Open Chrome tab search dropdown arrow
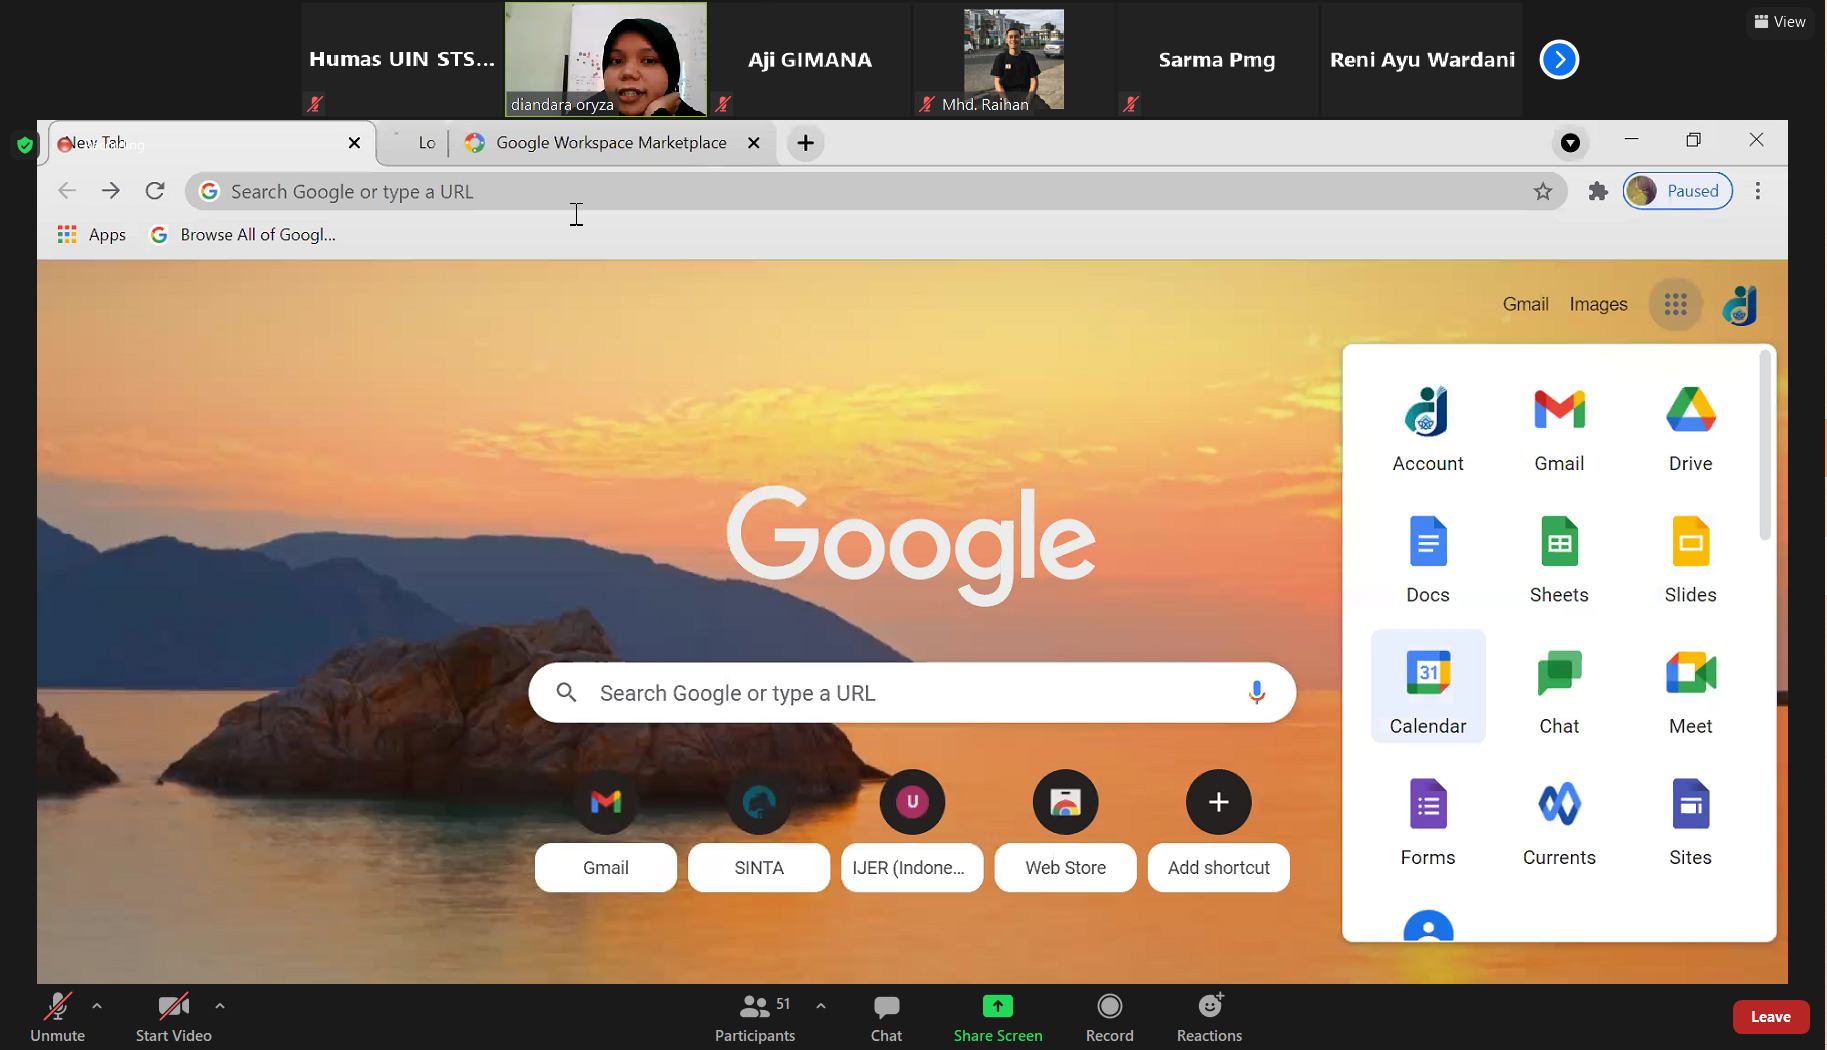 (x=1570, y=143)
